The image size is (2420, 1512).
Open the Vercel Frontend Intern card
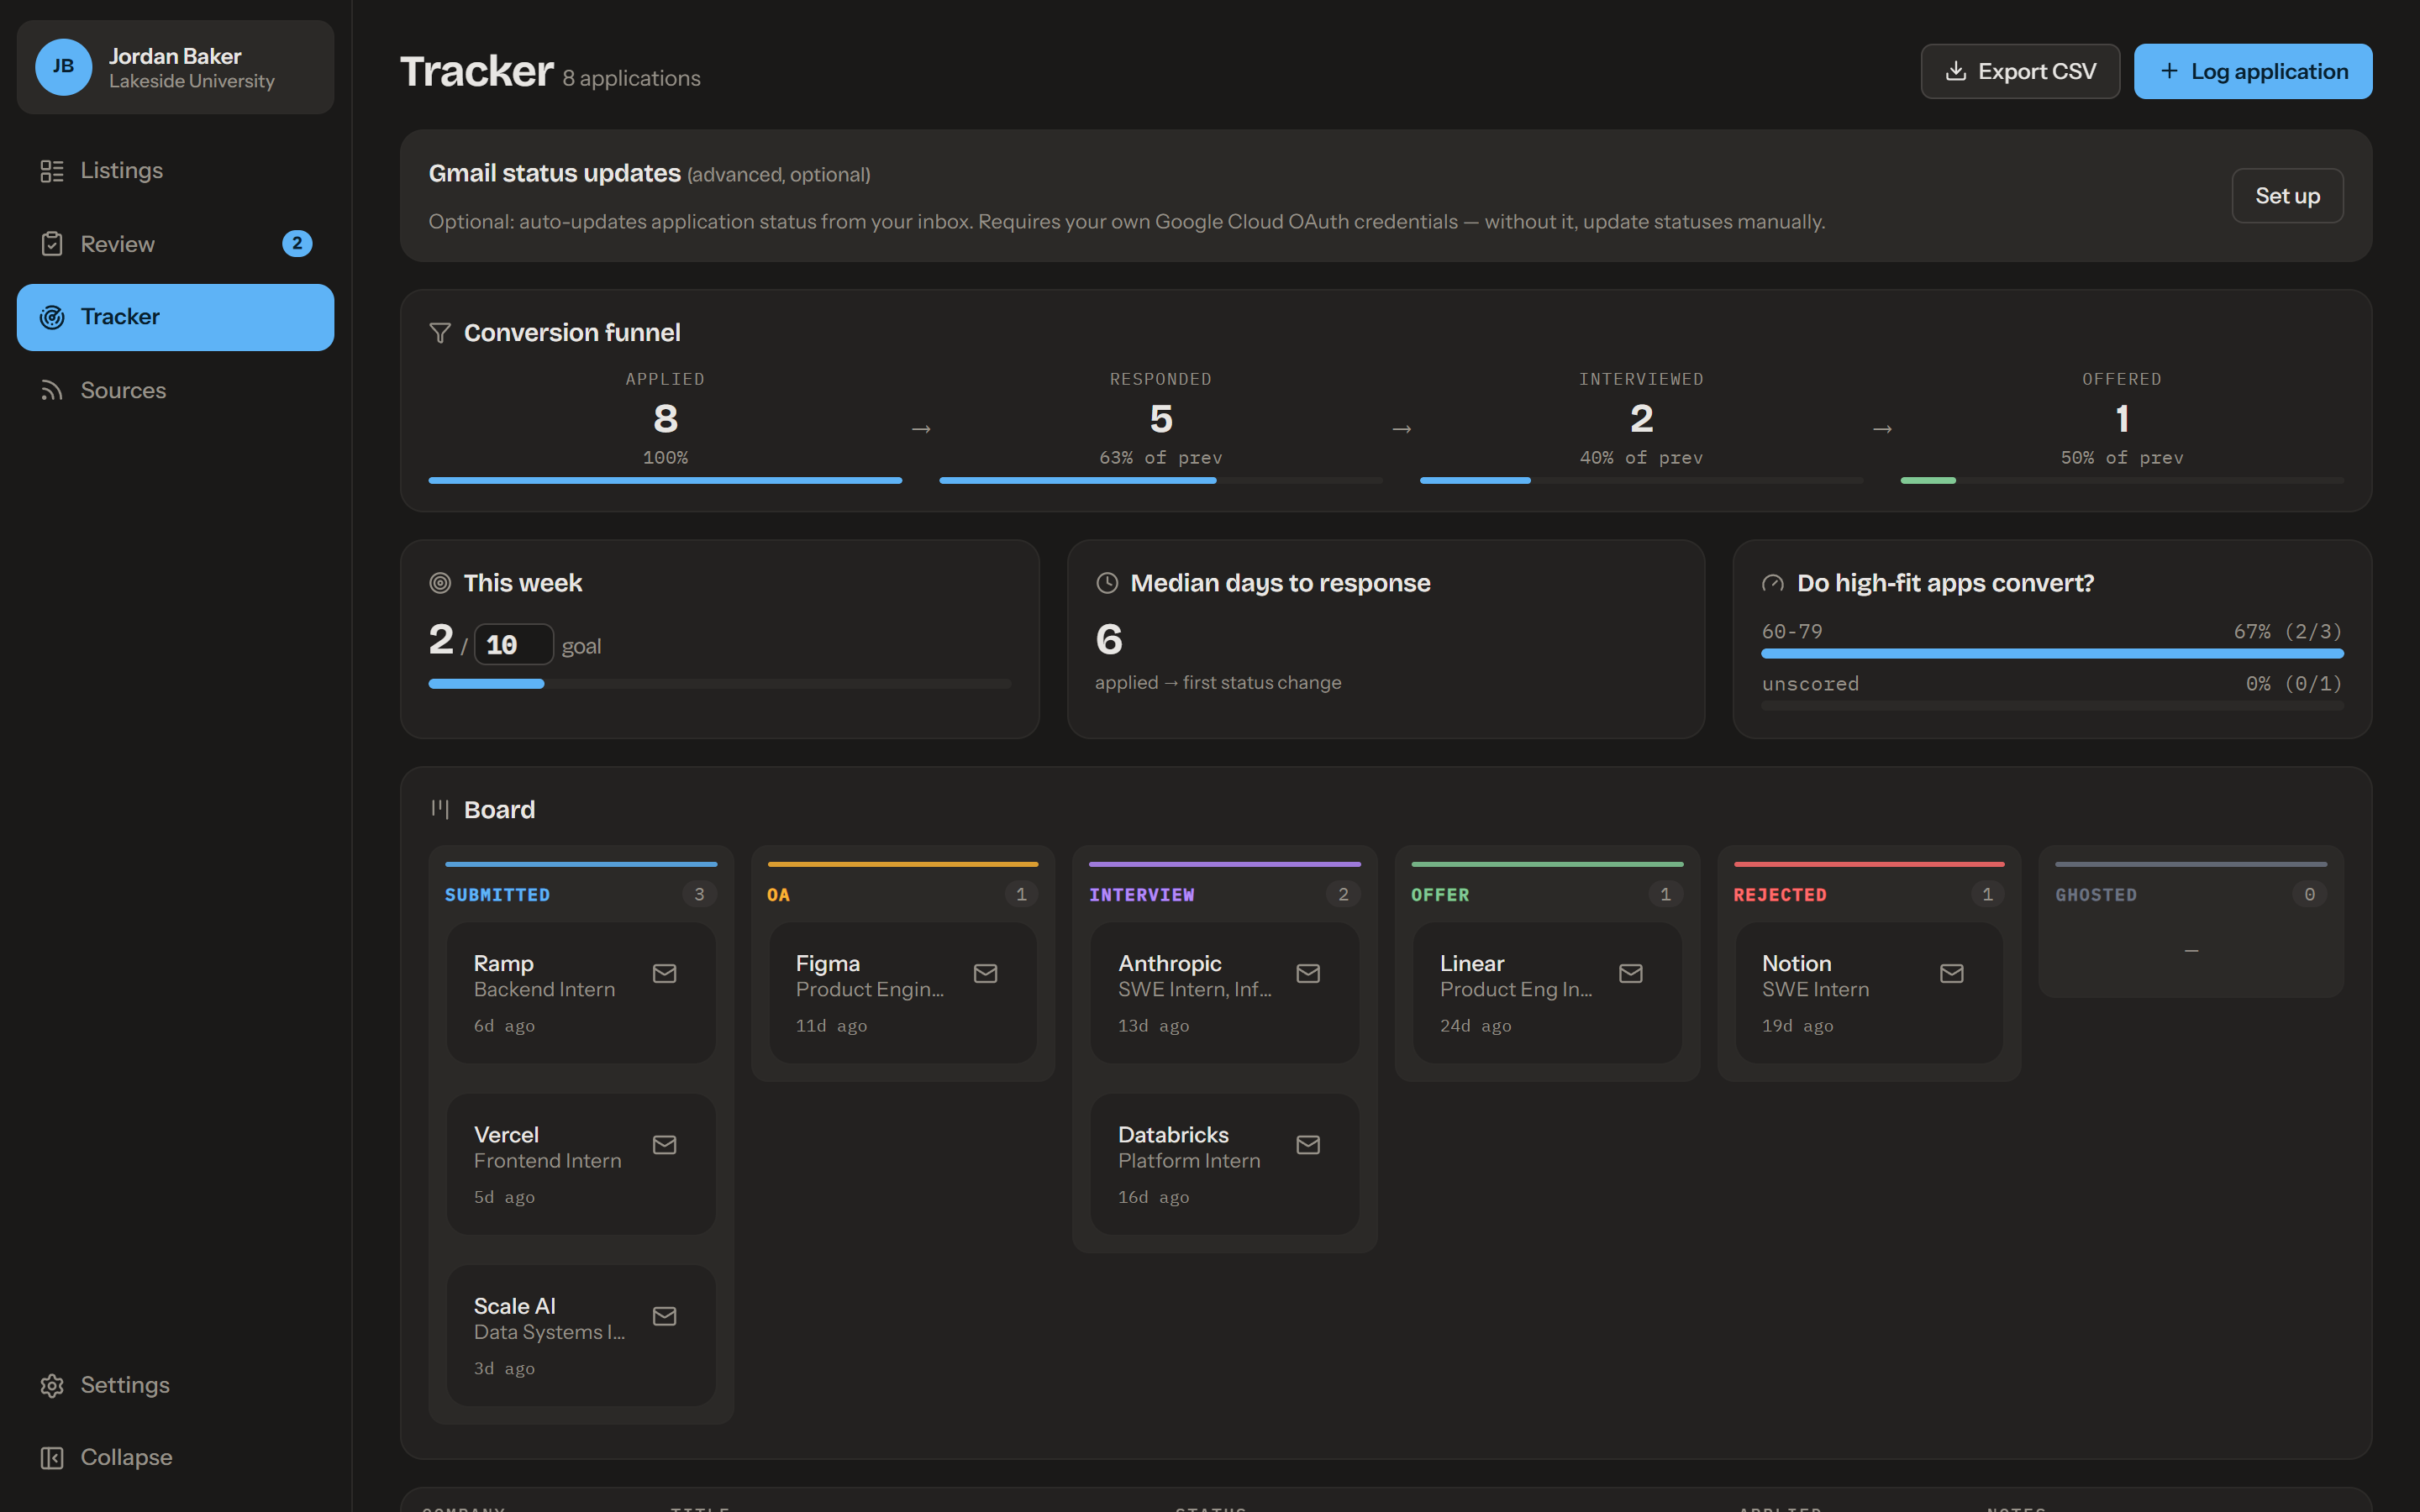pyautogui.click(x=581, y=1164)
